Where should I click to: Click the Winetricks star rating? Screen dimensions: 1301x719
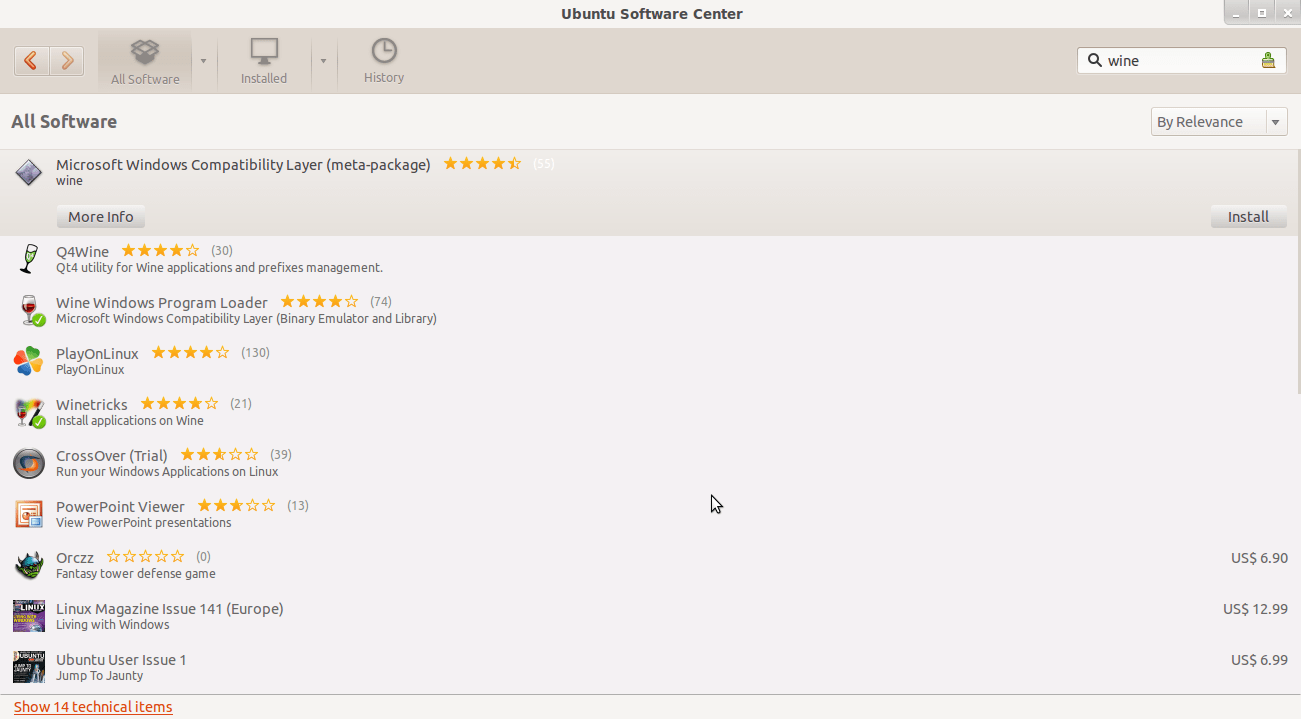click(x=179, y=404)
